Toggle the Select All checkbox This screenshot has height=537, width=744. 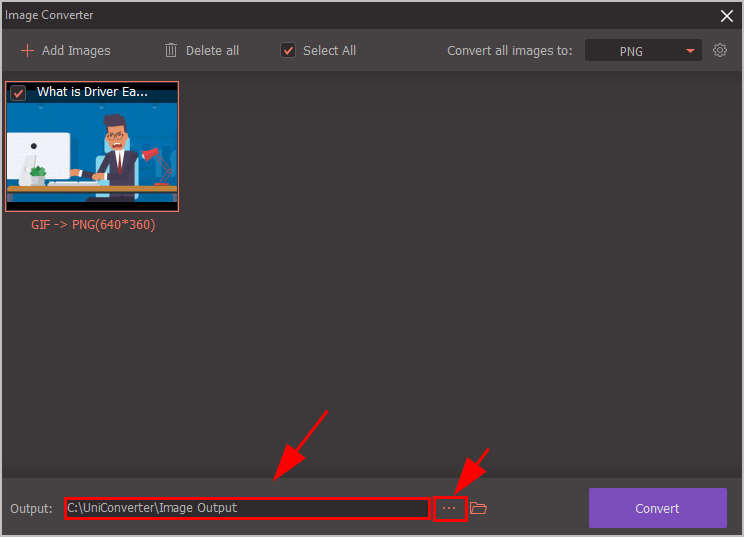coord(288,50)
